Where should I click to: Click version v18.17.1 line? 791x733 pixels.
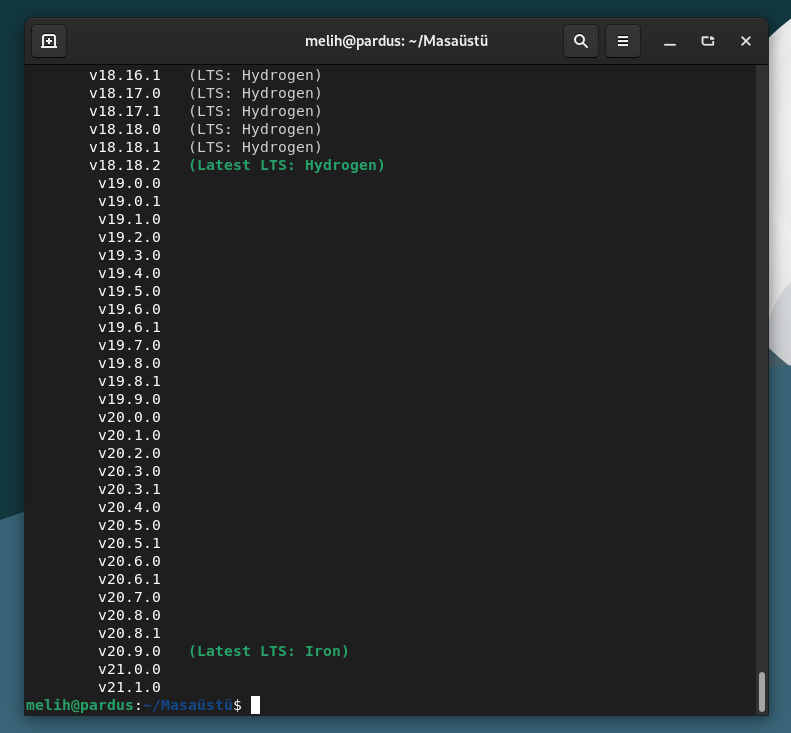click(x=205, y=111)
